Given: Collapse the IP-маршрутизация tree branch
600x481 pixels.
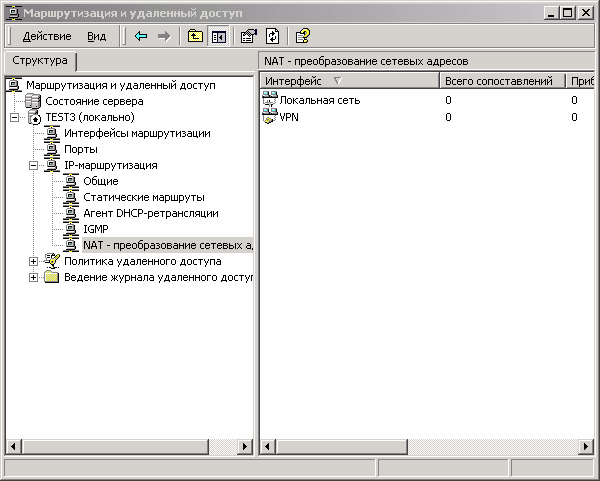Looking at the screenshot, I should [33, 165].
